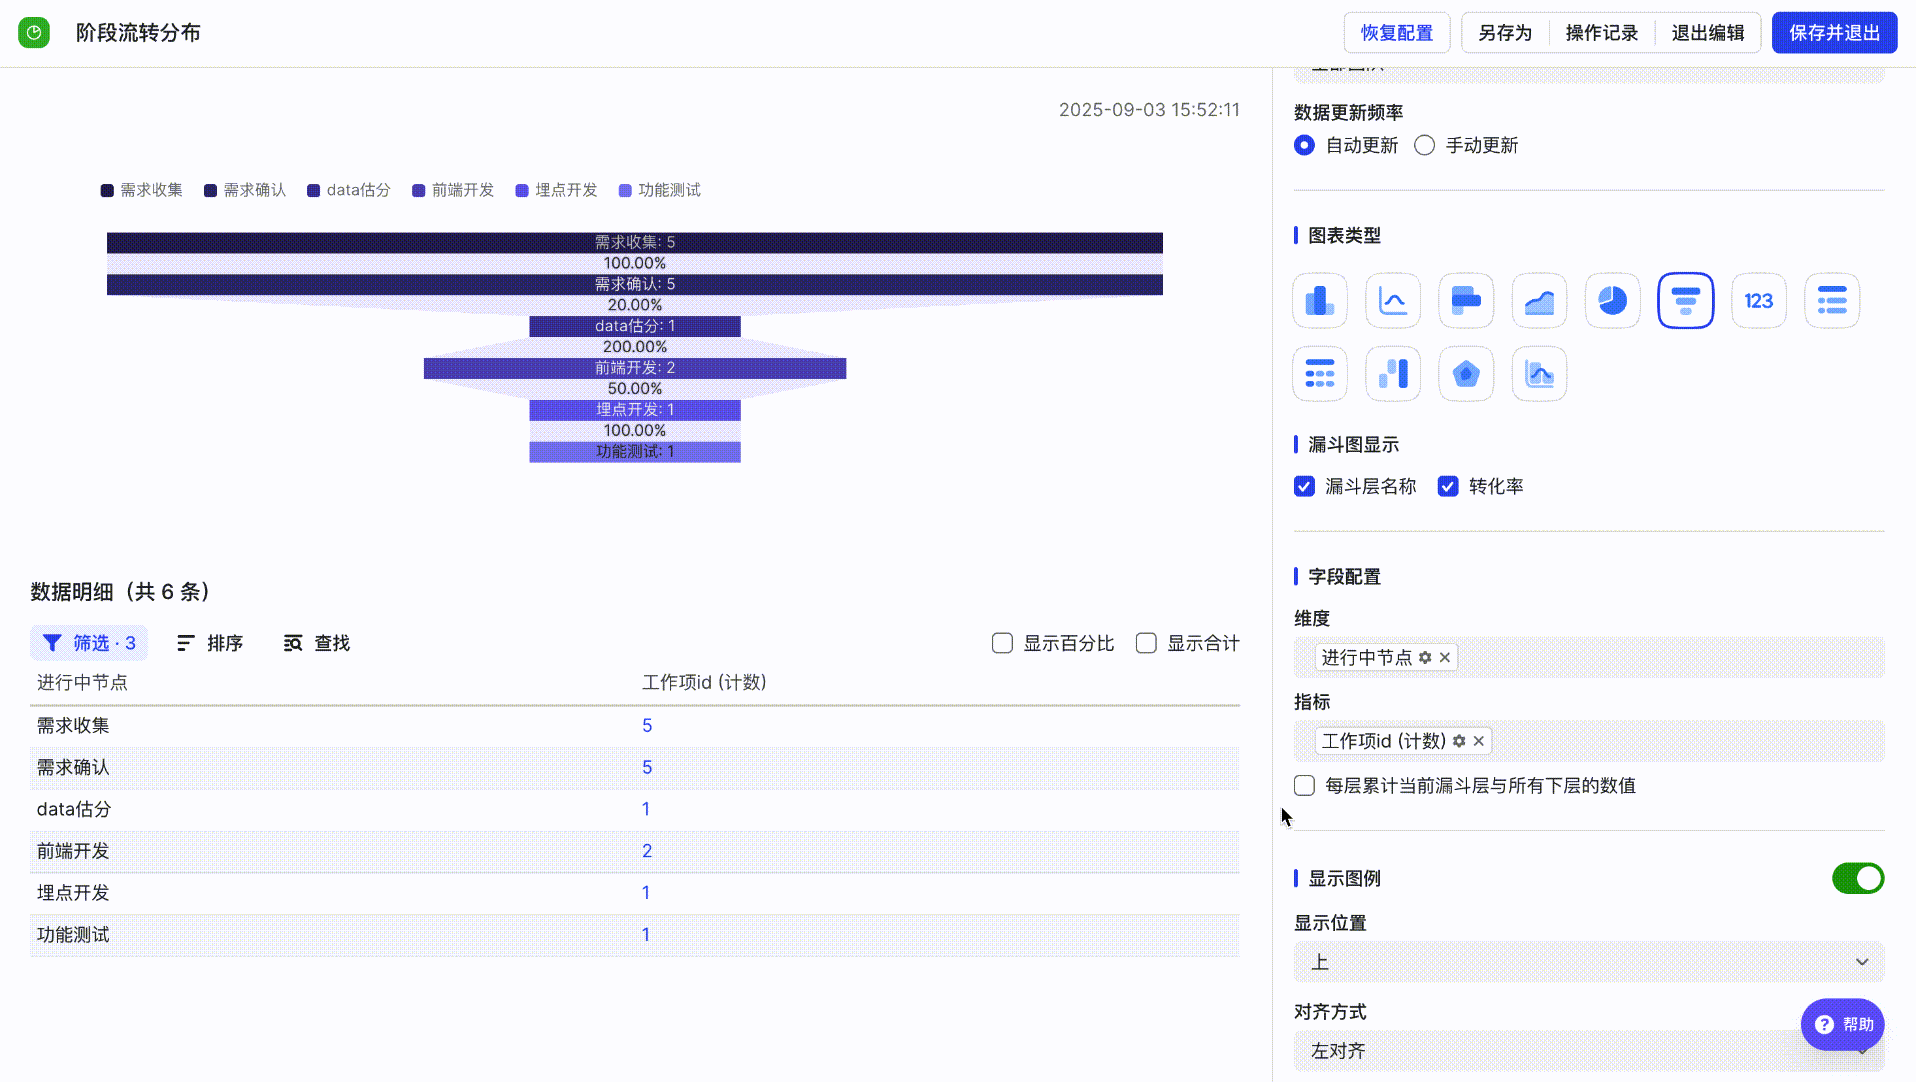Click value 1 in 功能测试 table row
Screen dimensions: 1916x1082
tap(646, 935)
